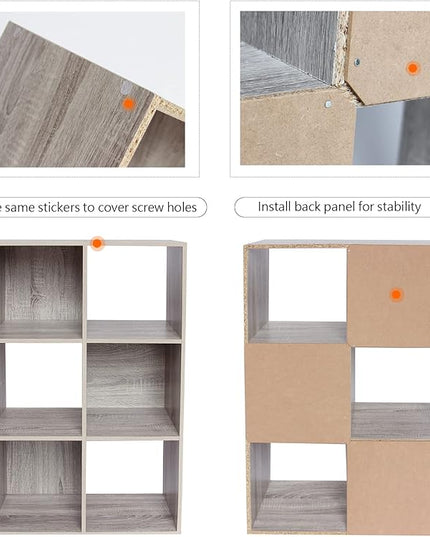Select the bottom-left open cube in the rear view
Viewport: 430px width, 537px height.
coord(299,487)
